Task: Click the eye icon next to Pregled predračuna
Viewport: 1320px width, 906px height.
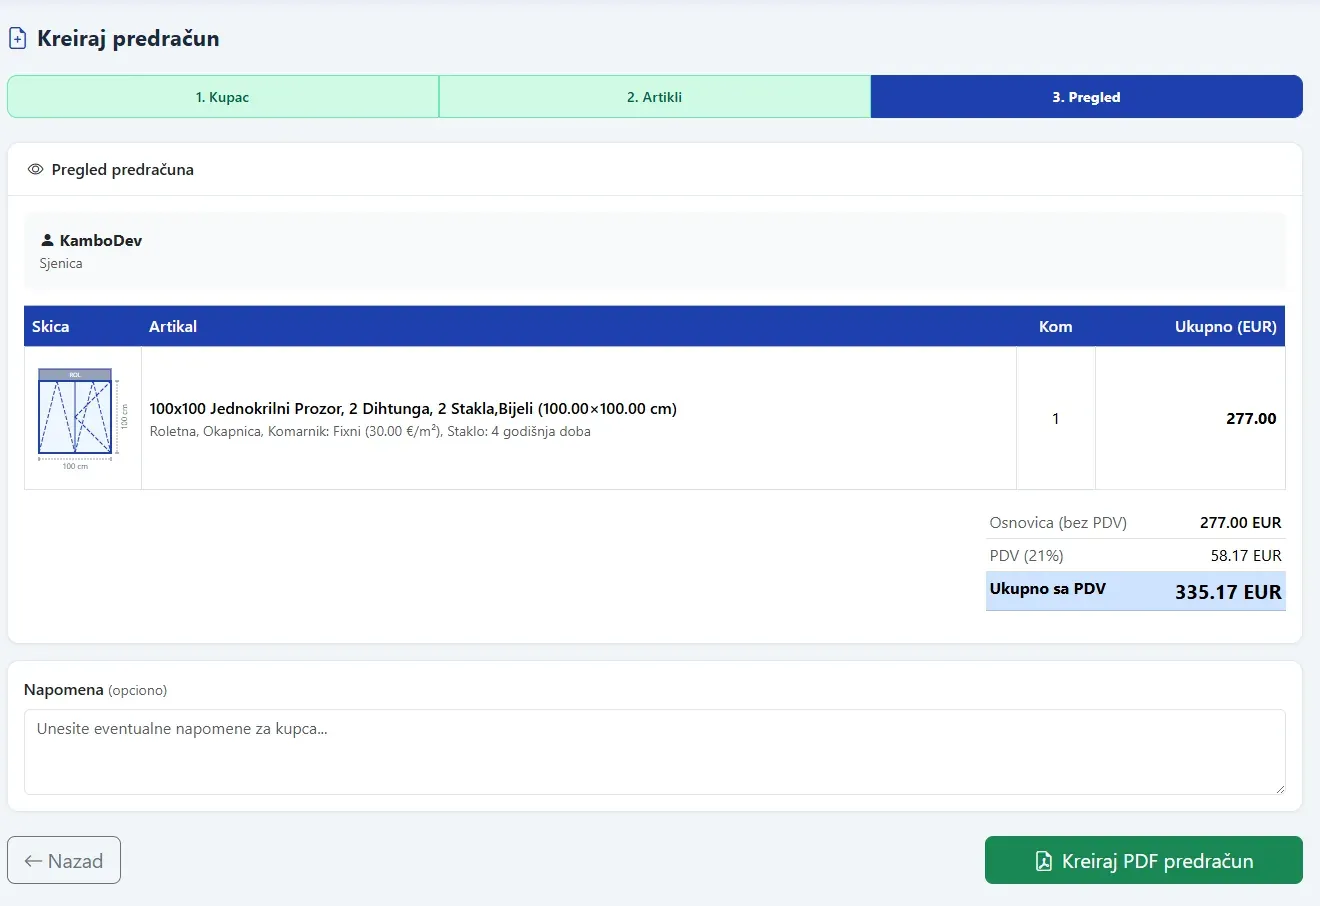Action: tap(35, 170)
